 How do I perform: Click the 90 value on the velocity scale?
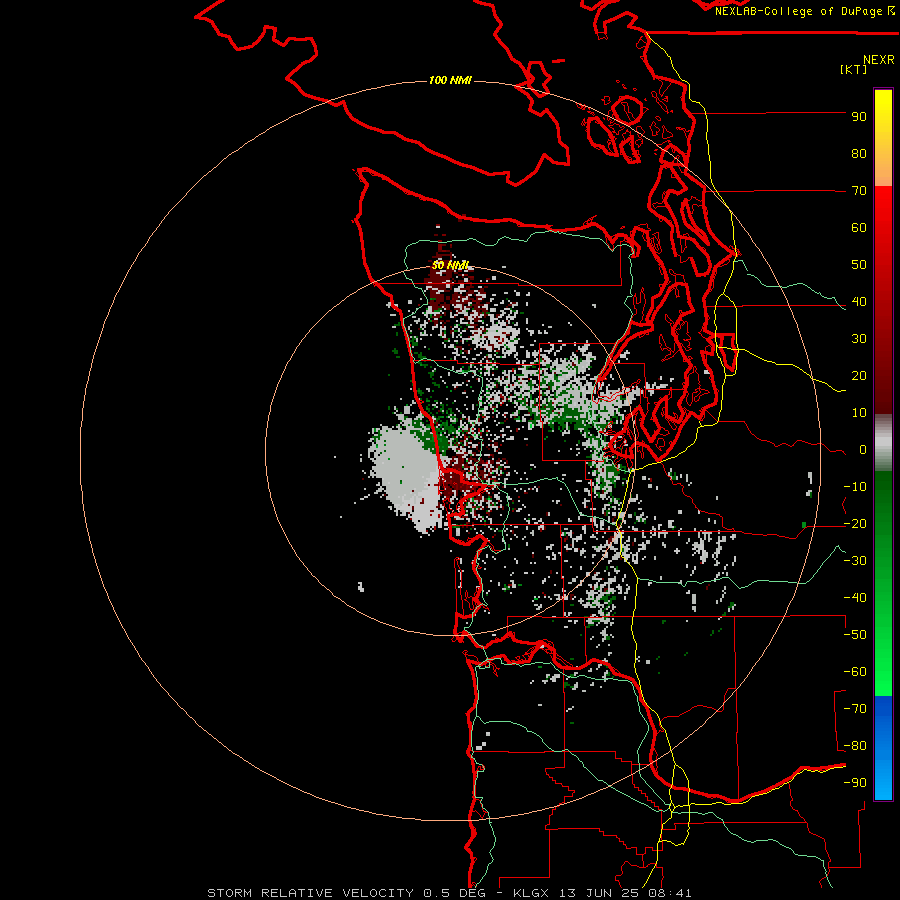859,117
